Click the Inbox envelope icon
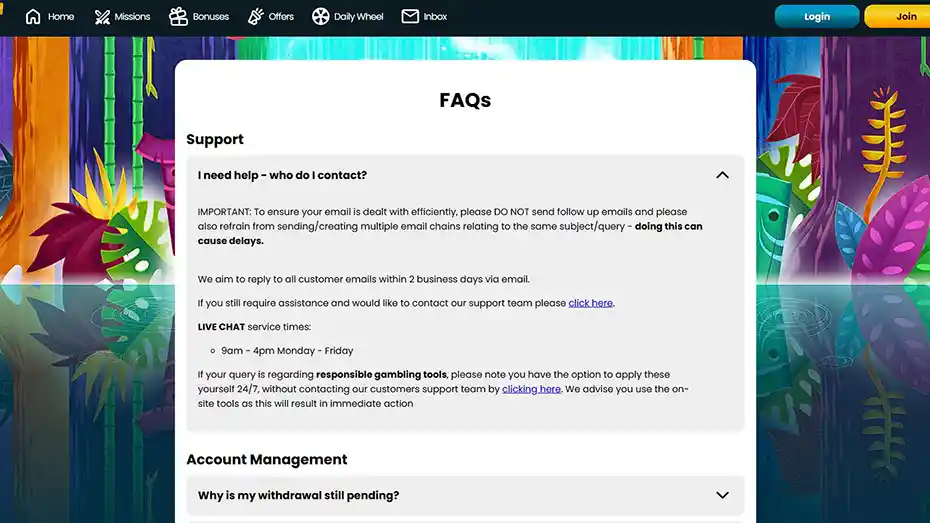Image resolution: width=930 pixels, height=523 pixels. point(410,16)
